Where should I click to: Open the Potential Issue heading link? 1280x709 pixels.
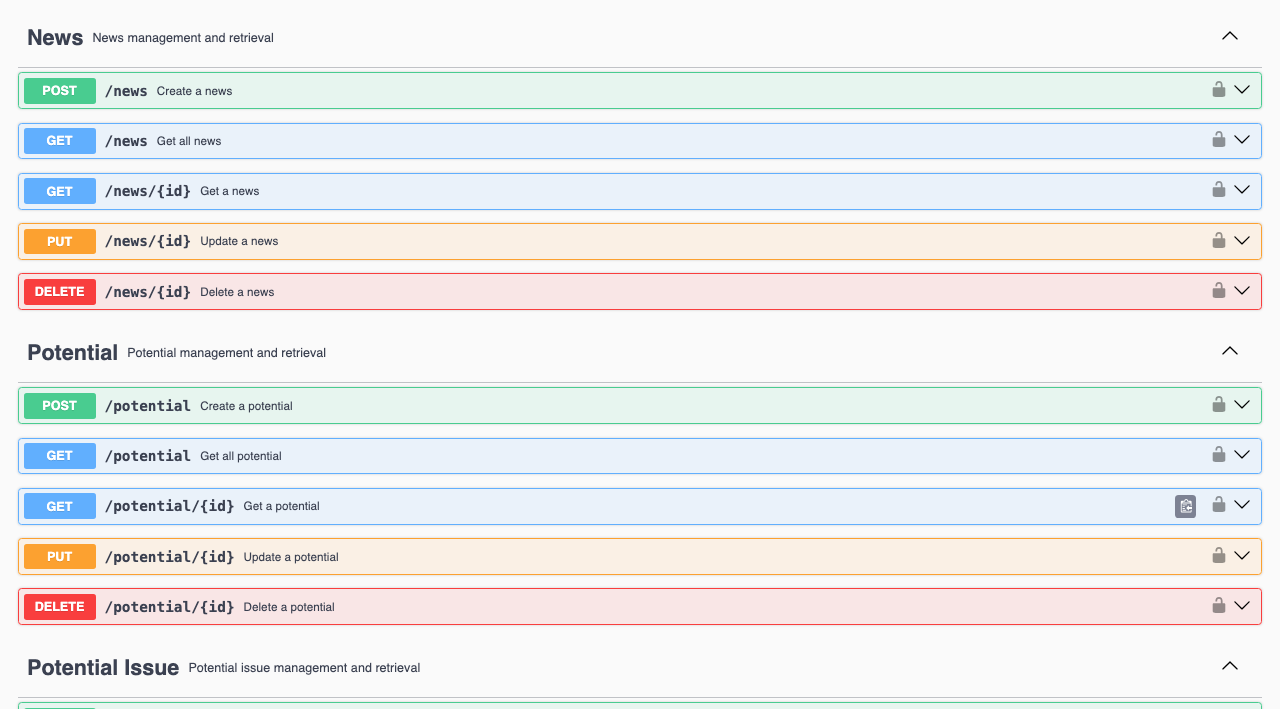tap(103, 667)
